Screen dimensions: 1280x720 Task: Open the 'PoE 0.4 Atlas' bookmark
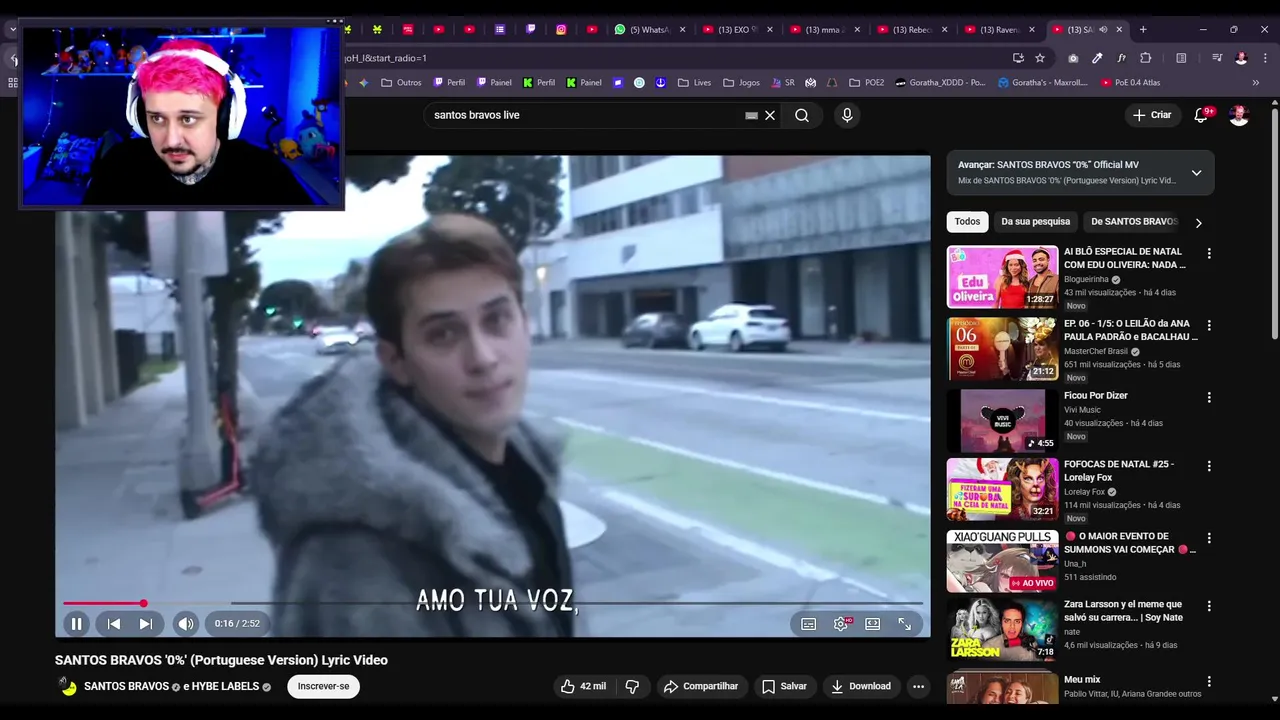coord(1130,83)
